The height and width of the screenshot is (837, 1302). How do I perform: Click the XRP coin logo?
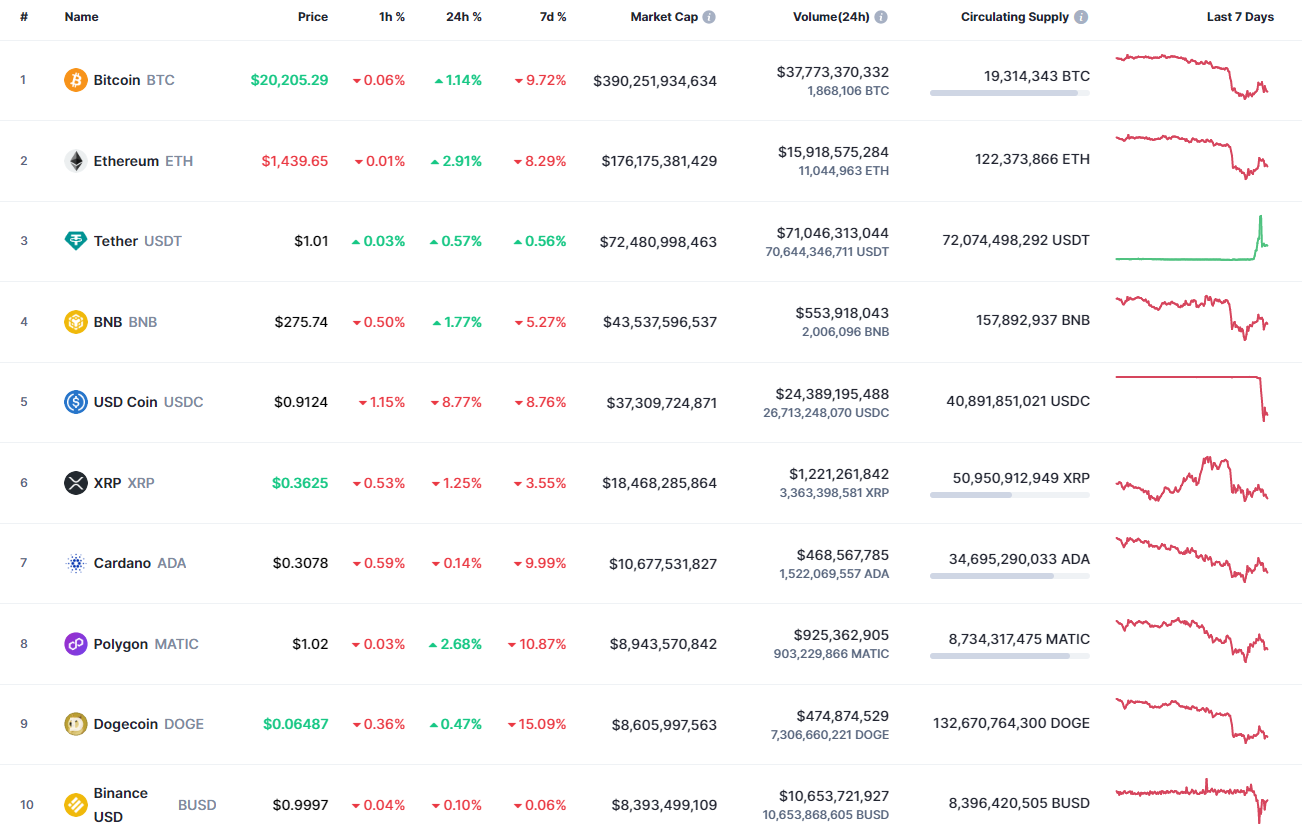[74, 482]
